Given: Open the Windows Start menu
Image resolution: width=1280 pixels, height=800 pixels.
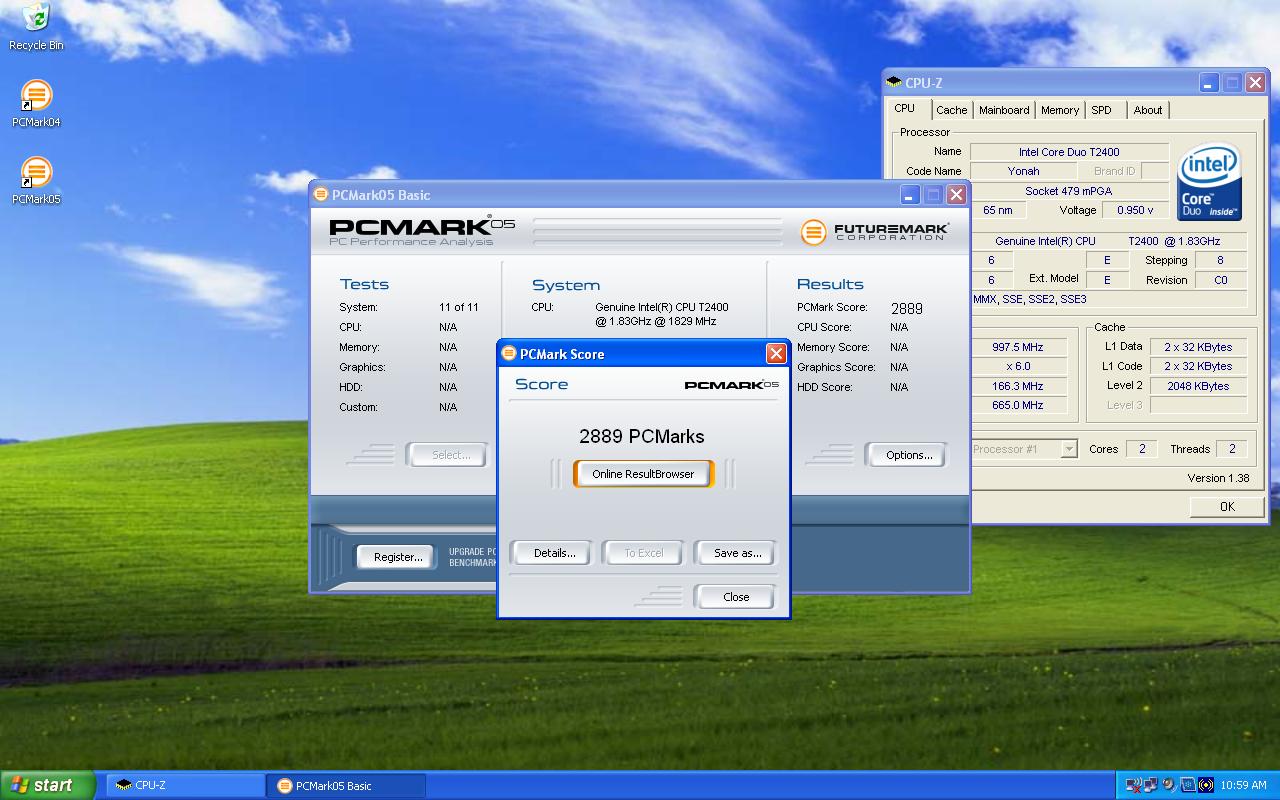Looking at the screenshot, I should (47, 785).
